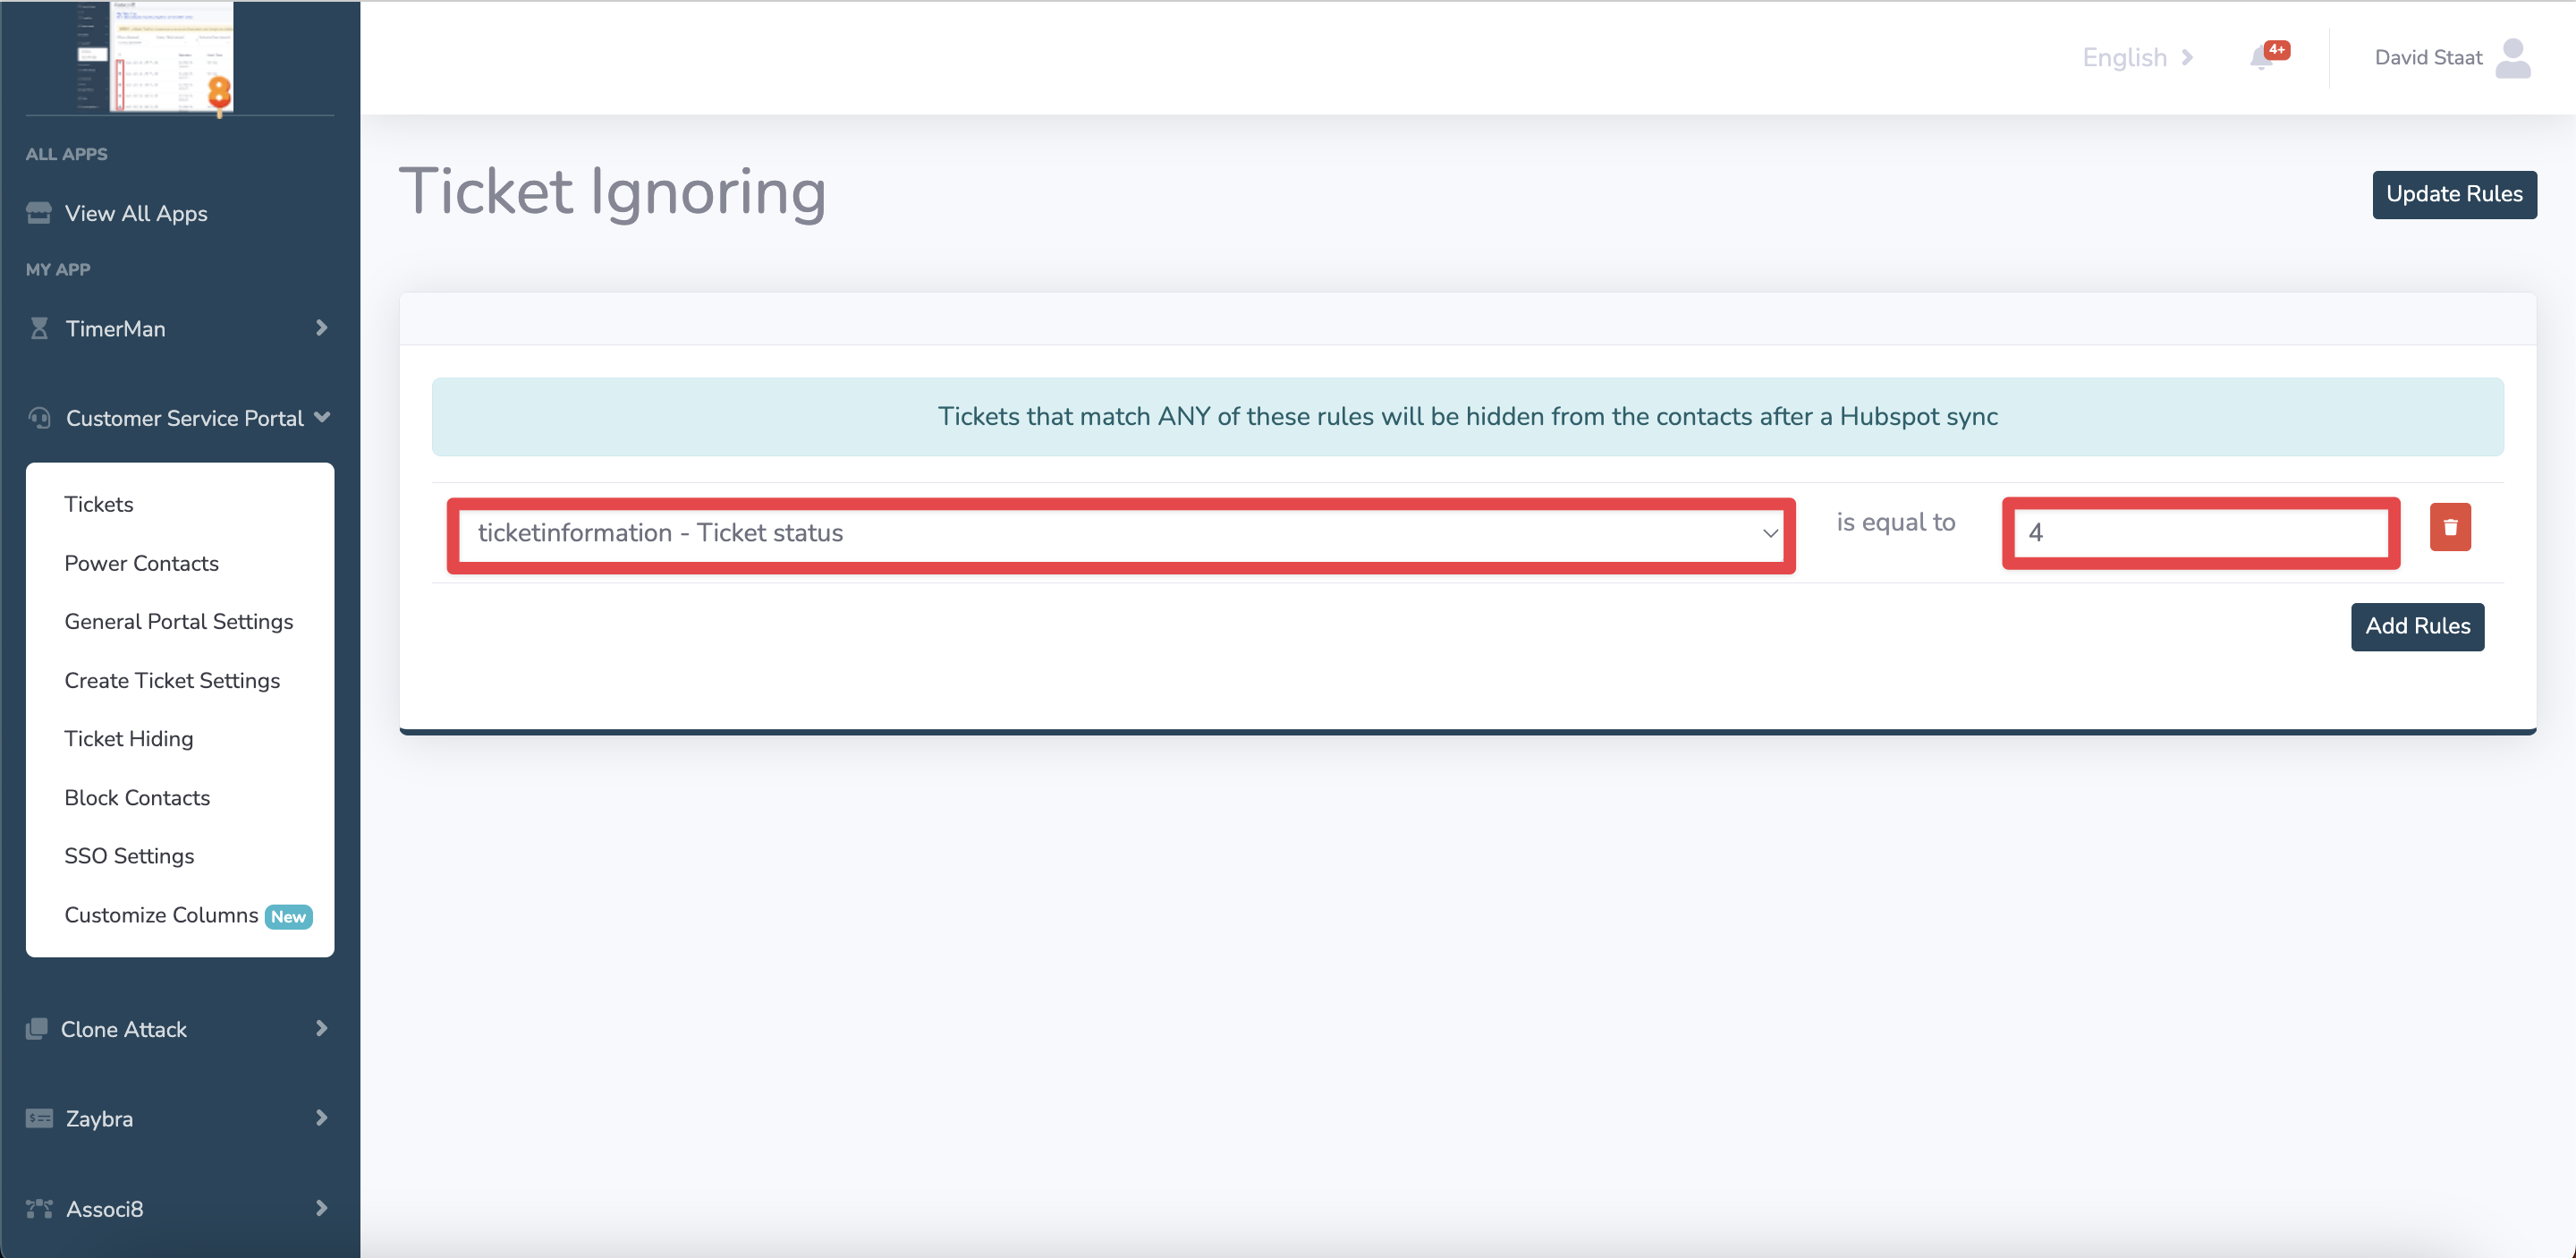2576x1258 pixels.
Task: Switch to SSO Settings page
Action: (128, 855)
